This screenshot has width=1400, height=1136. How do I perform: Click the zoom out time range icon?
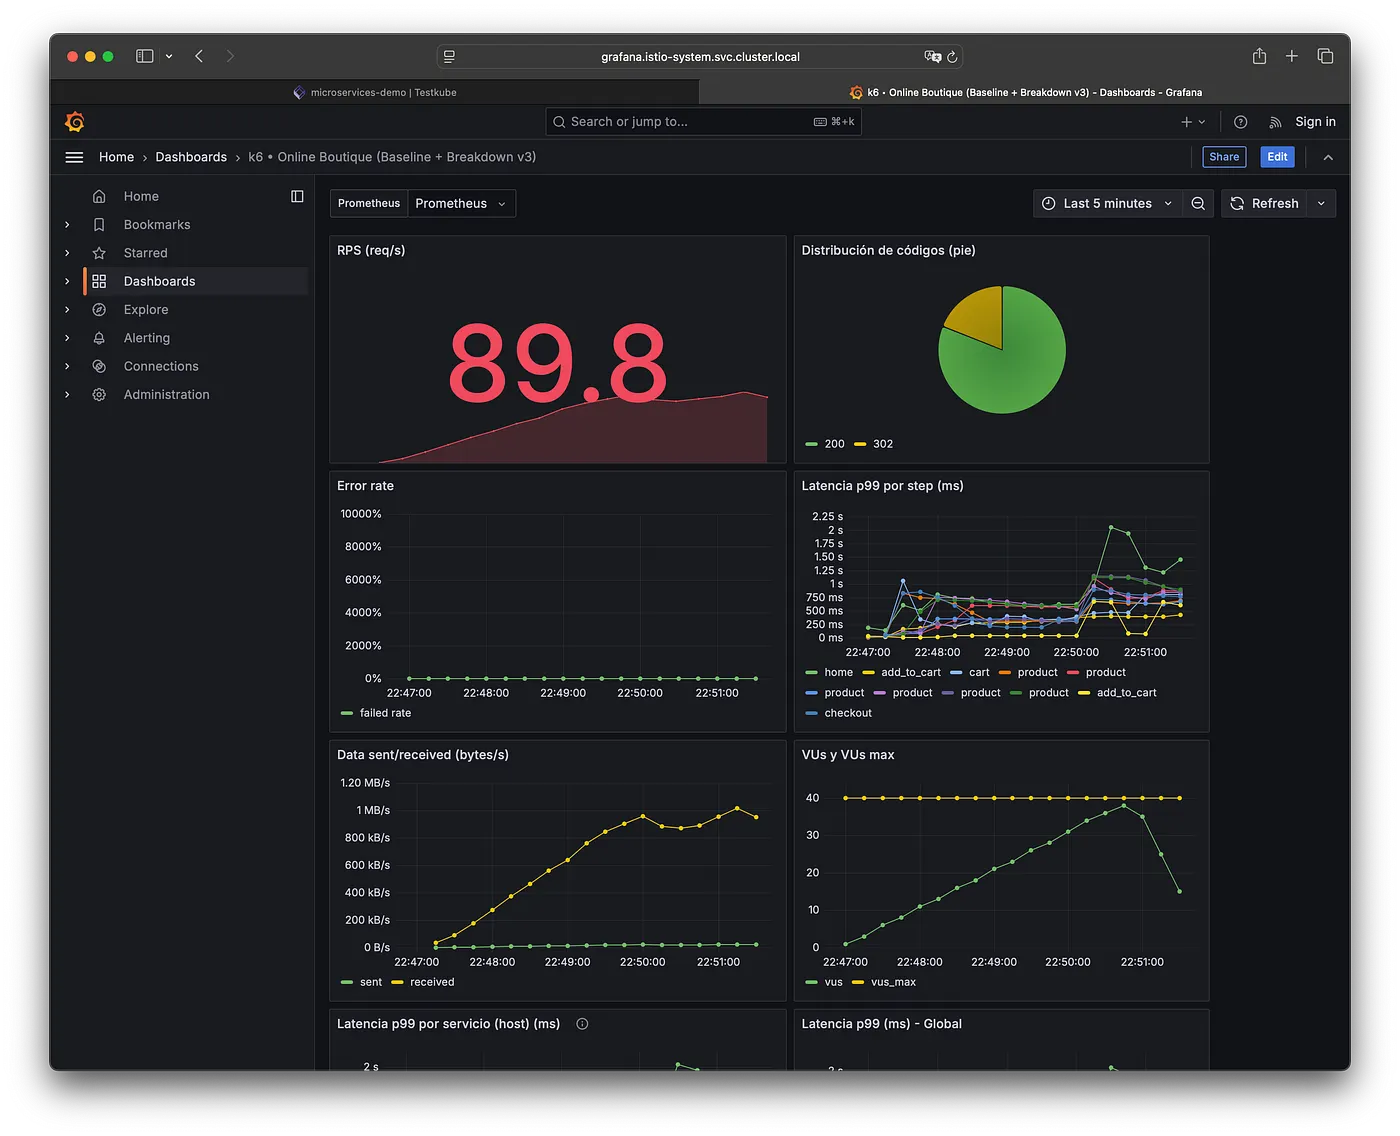click(x=1198, y=203)
